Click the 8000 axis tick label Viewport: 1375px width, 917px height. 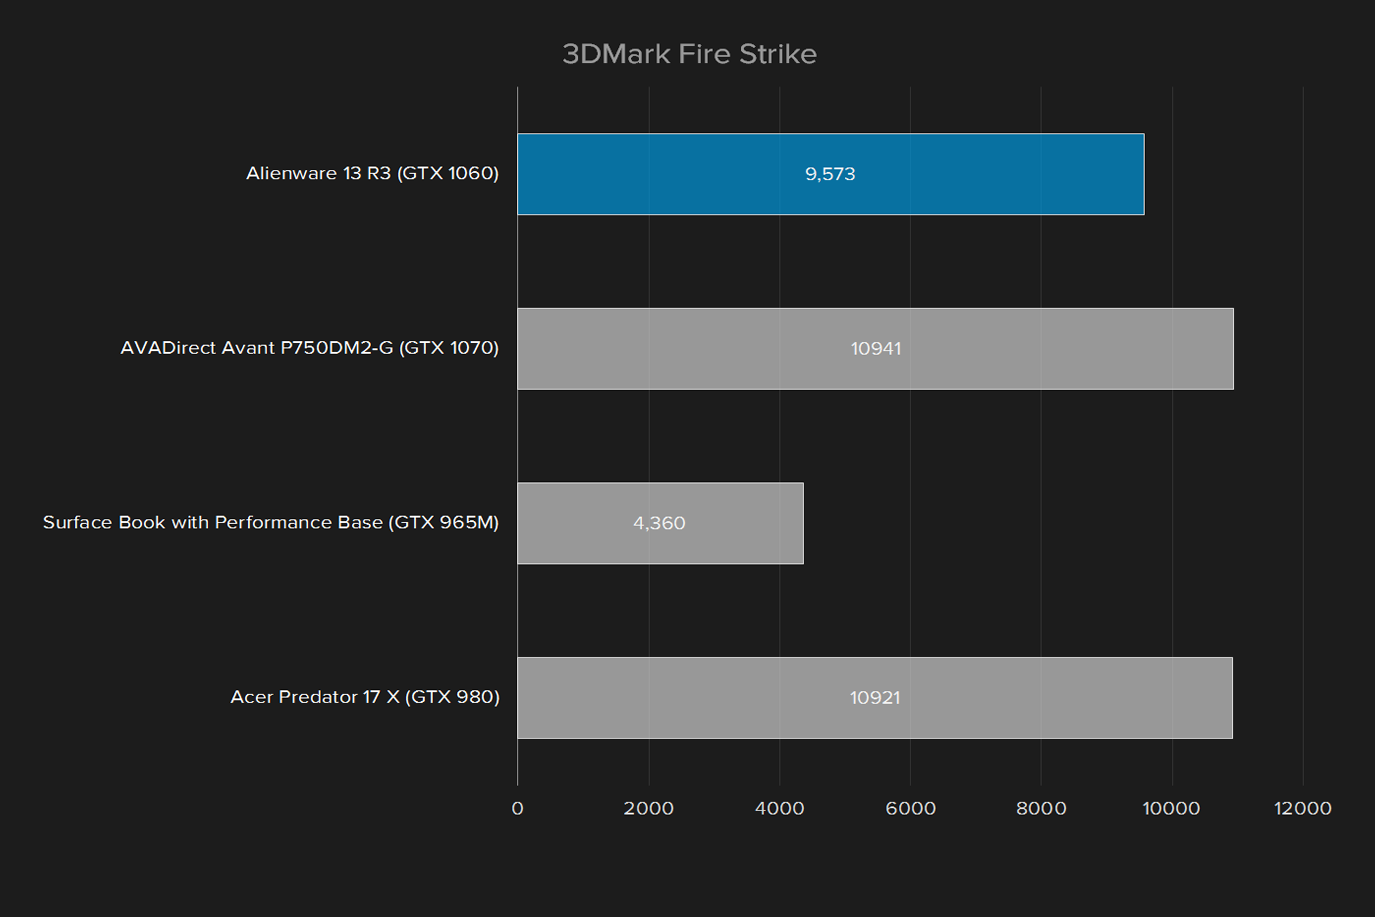pos(1041,808)
